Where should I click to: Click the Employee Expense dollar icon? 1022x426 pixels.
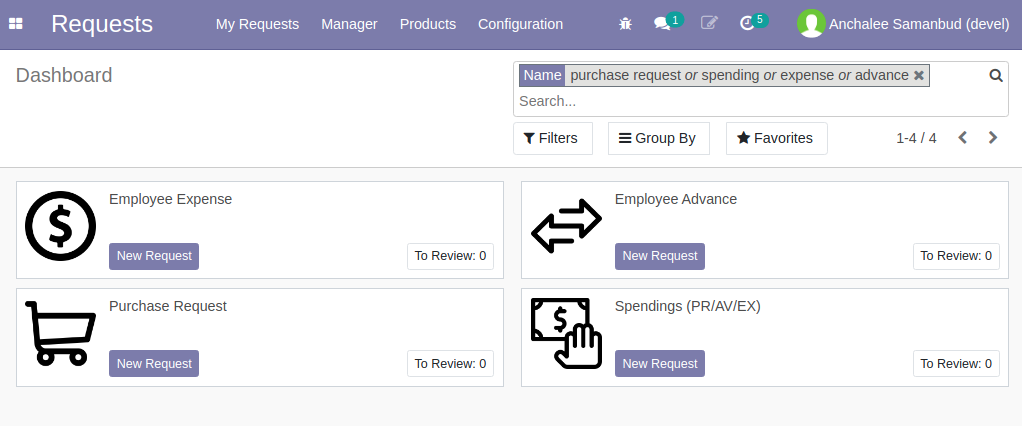pos(60,225)
